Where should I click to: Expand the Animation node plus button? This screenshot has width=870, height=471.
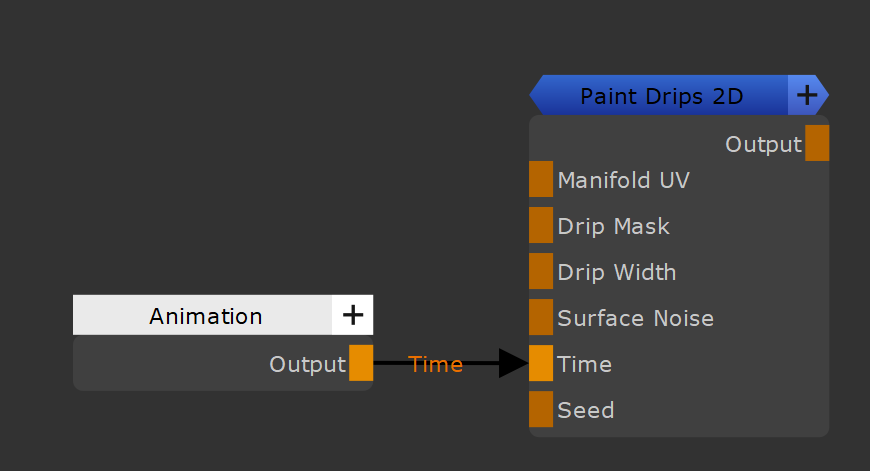[353, 315]
